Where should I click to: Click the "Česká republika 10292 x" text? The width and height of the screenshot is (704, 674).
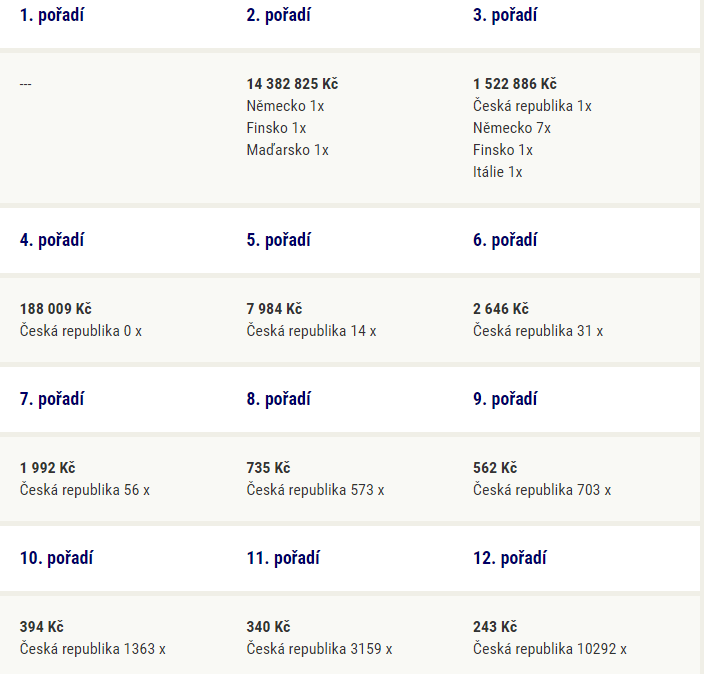coord(550,649)
